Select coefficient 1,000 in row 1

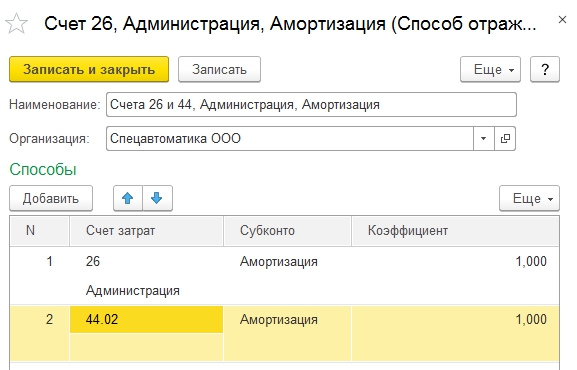coord(455,261)
